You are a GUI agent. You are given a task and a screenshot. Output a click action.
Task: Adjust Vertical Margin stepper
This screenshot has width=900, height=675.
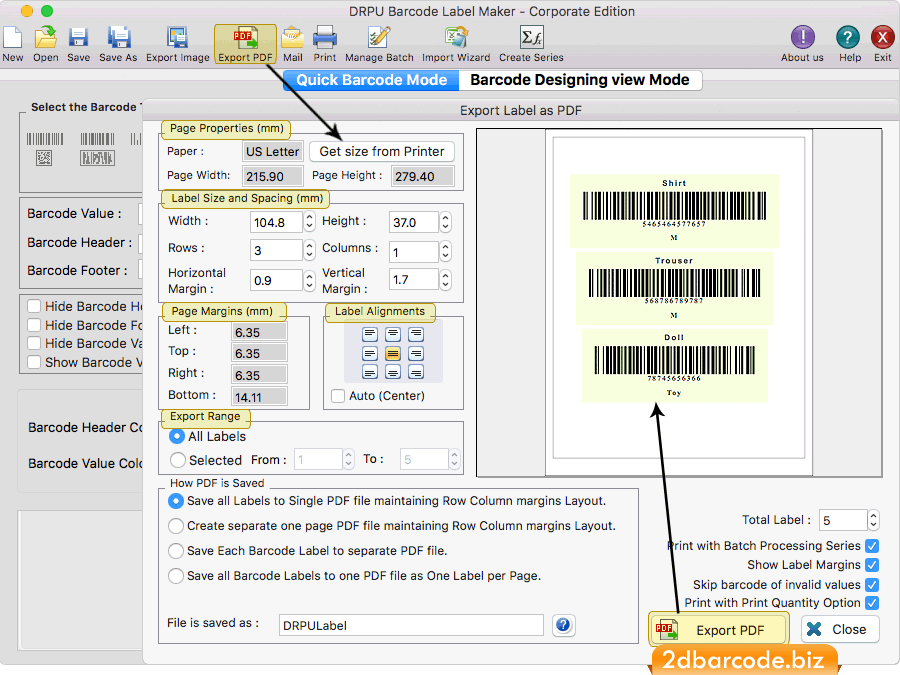[x=445, y=280]
